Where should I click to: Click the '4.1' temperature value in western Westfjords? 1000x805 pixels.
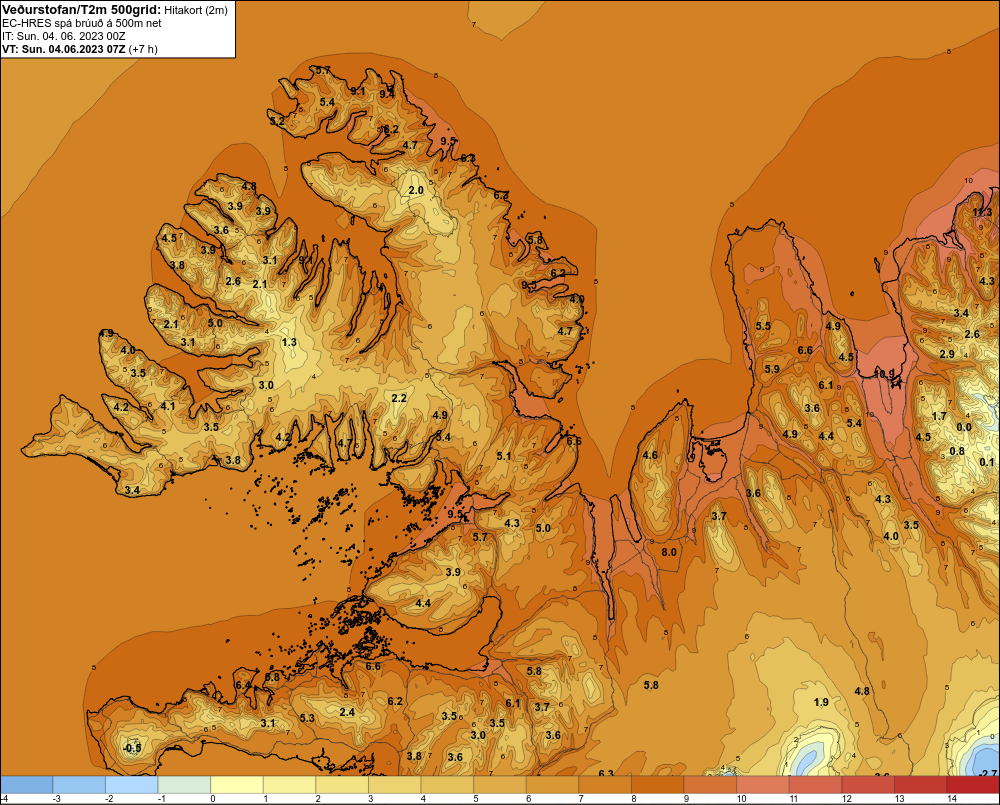click(x=168, y=406)
